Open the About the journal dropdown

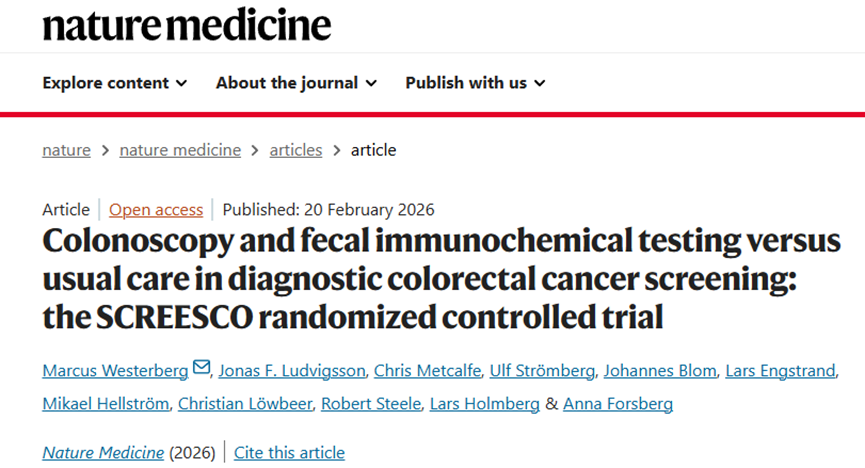pyautogui.click(x=296, y=83)
